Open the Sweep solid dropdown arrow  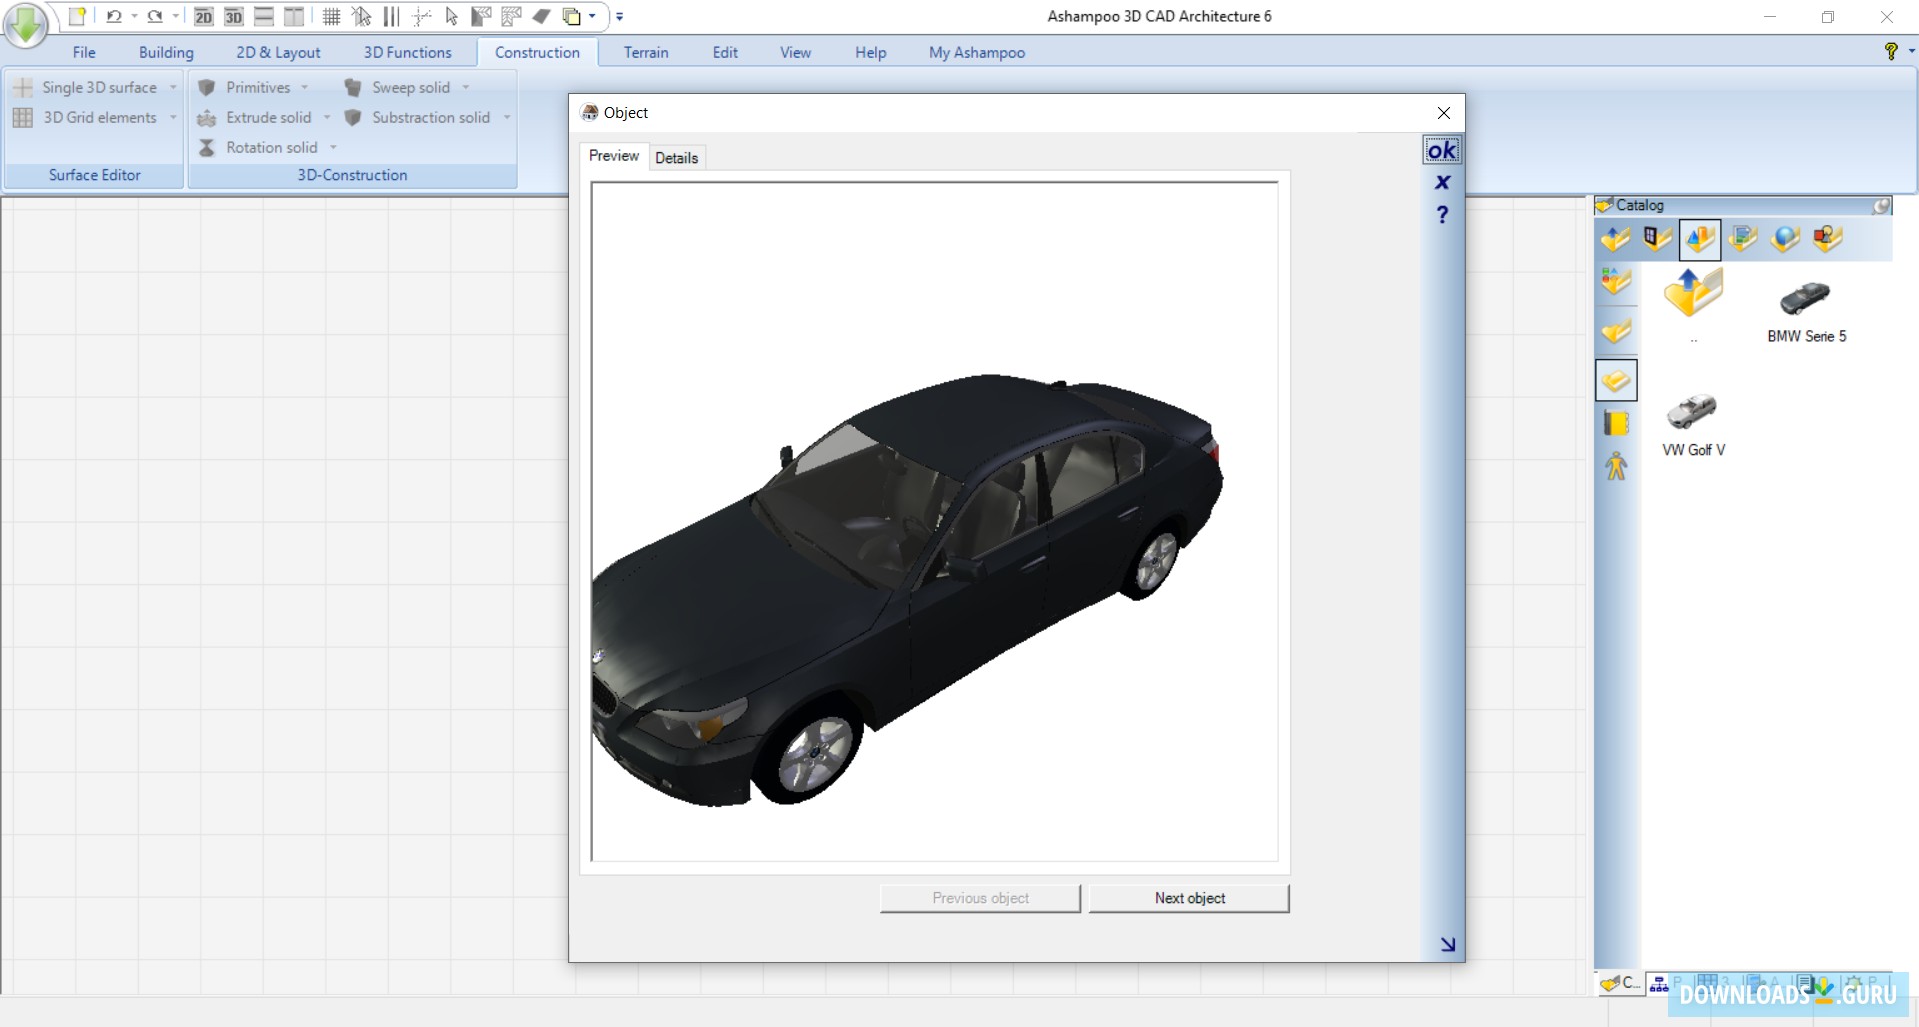468,87
